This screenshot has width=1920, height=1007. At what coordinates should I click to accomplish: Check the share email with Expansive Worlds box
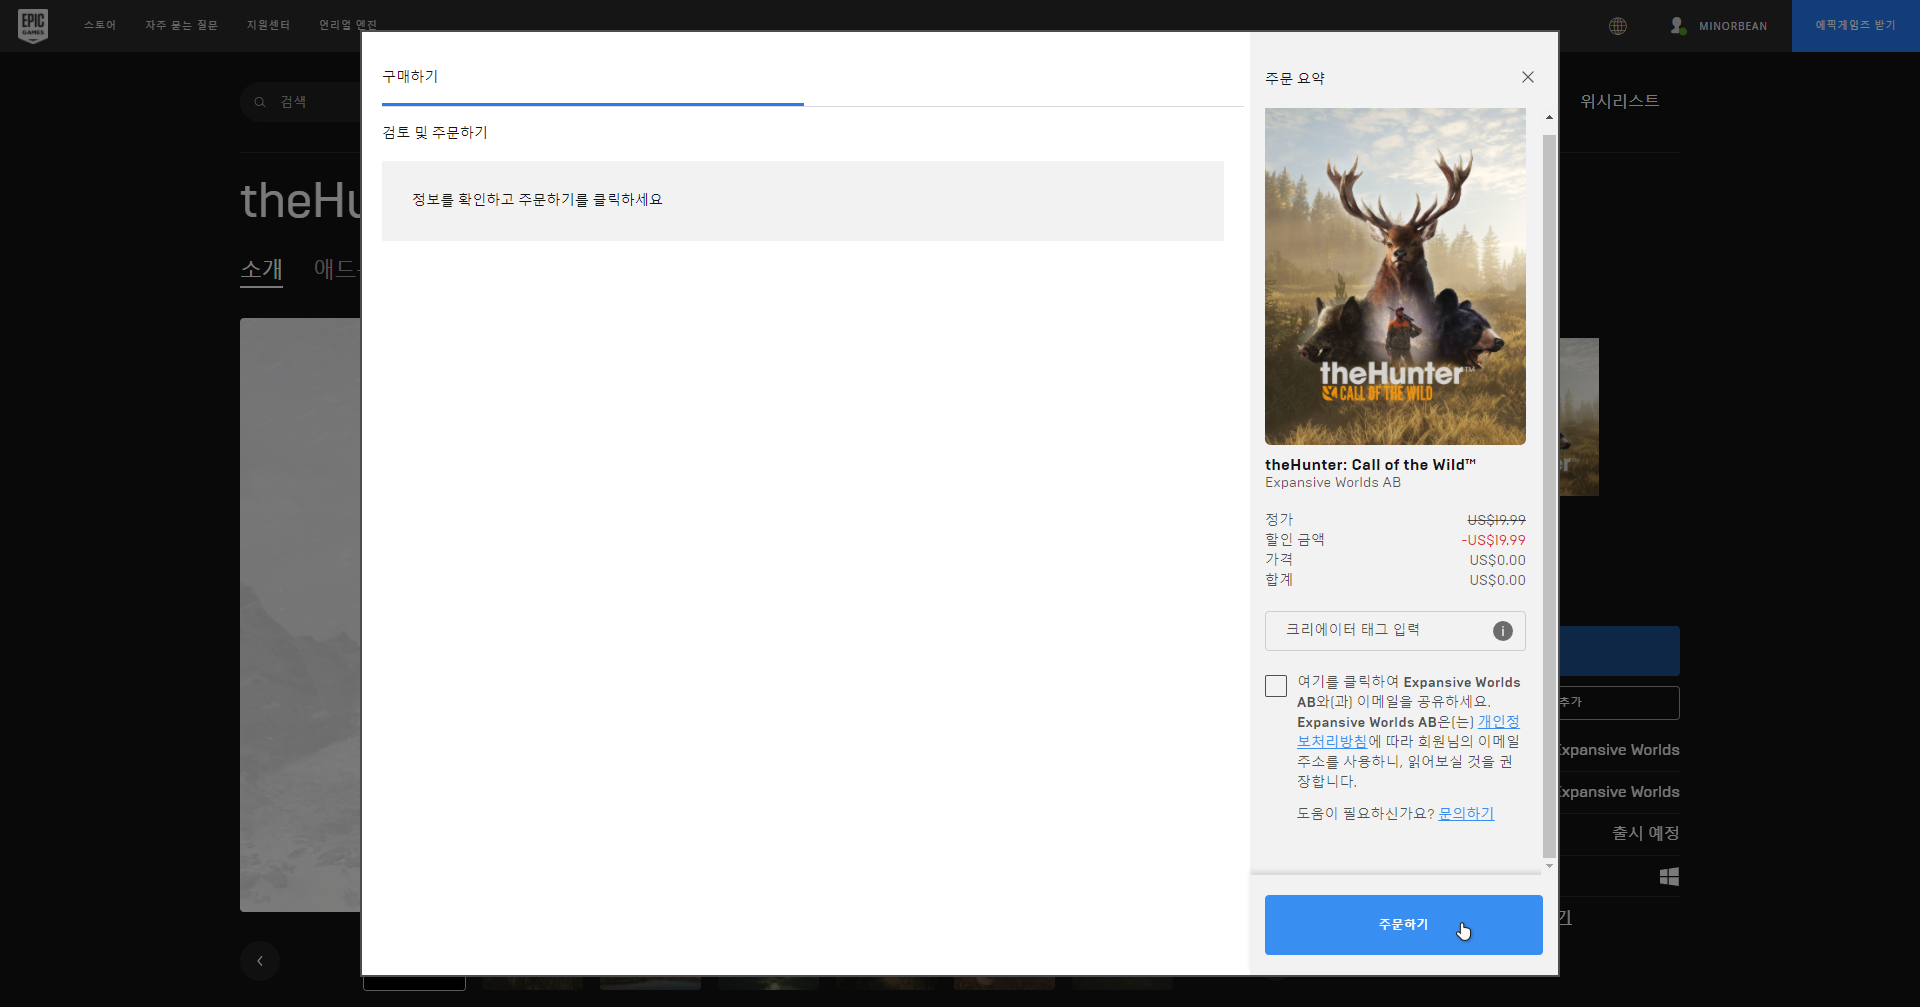[1276, 686]
